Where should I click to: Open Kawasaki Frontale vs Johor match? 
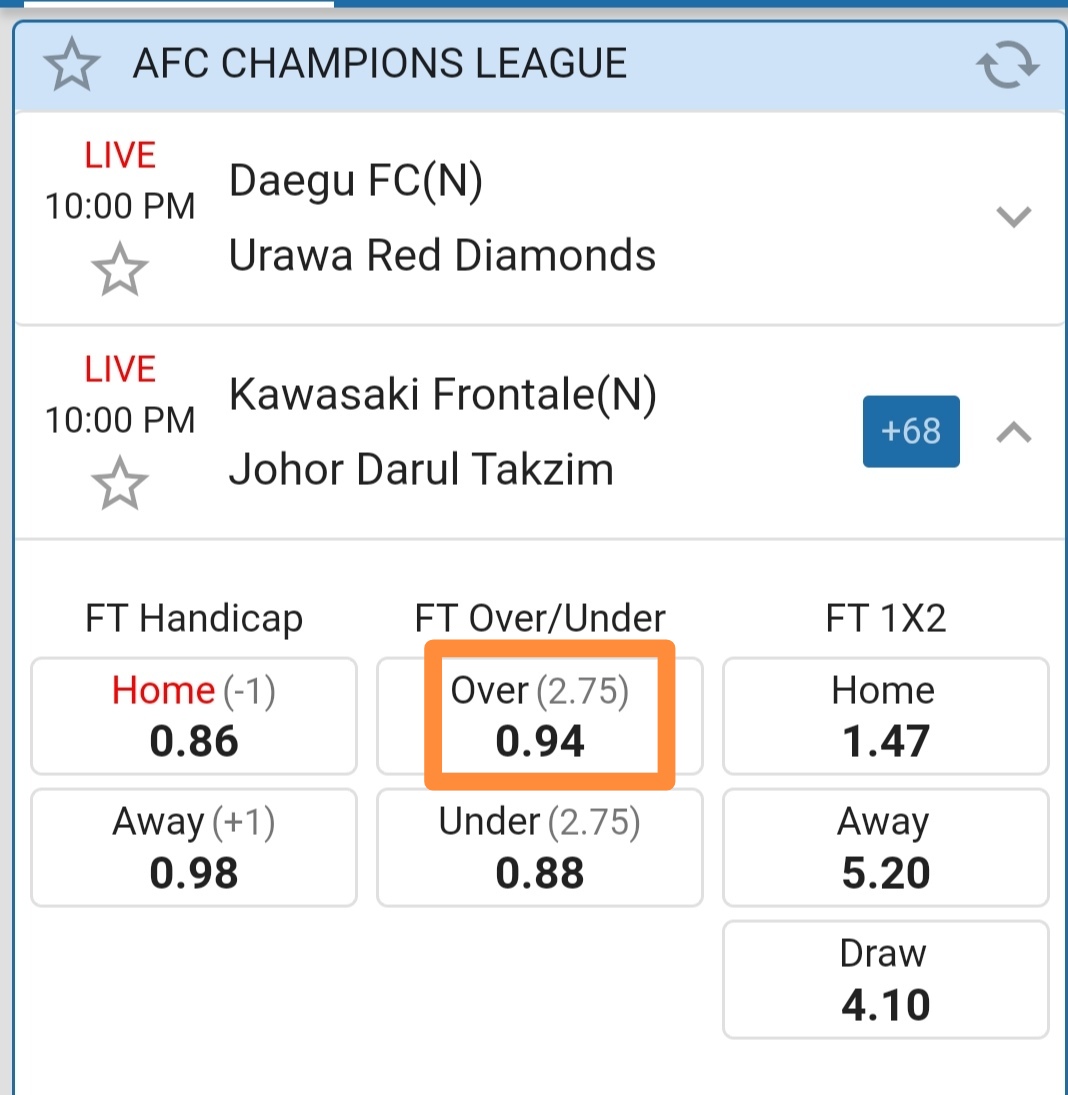442,432
